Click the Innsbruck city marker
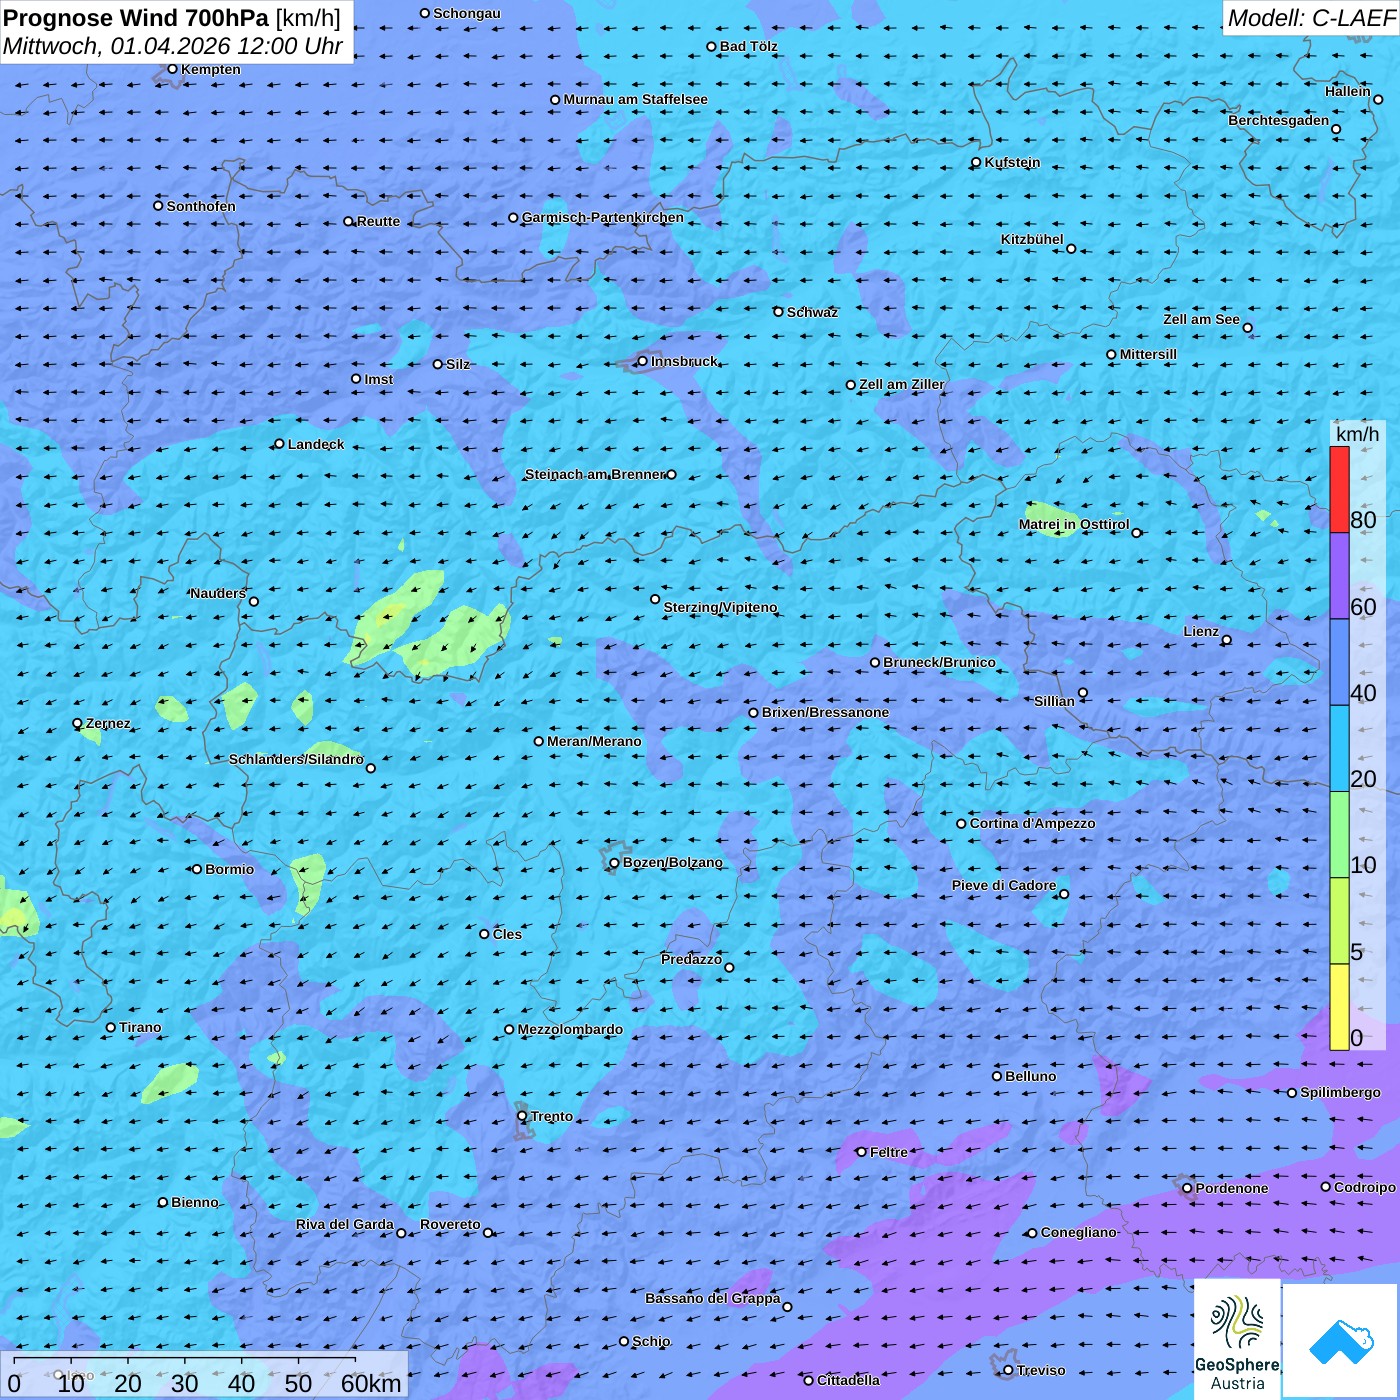This screenshot has width=1400, height=1400. [643, 361]
